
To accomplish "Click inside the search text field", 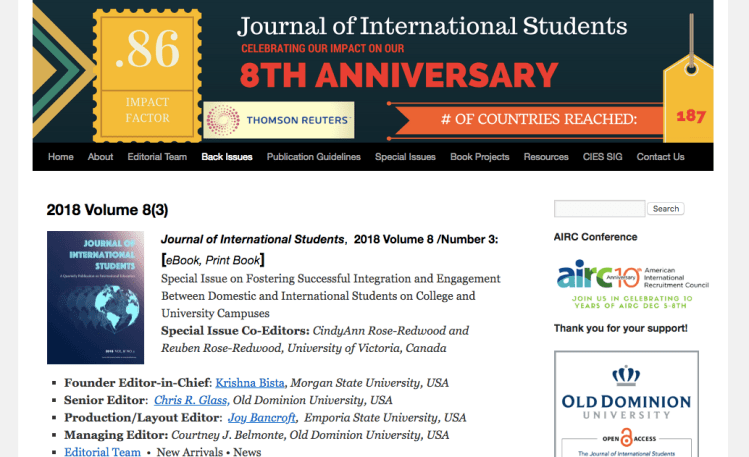I will click(x=599, y=209).
